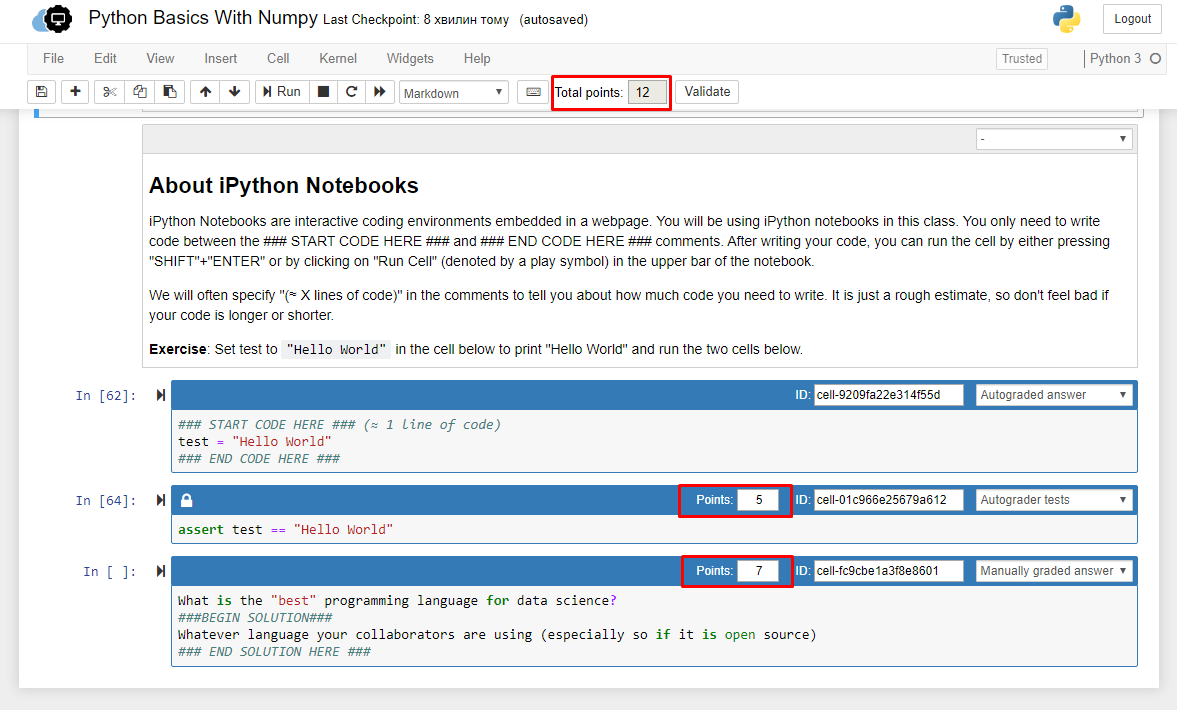Move selected cell up arrow
Viewport: 1177px width, 710px height.
click(x=205, y=92)
